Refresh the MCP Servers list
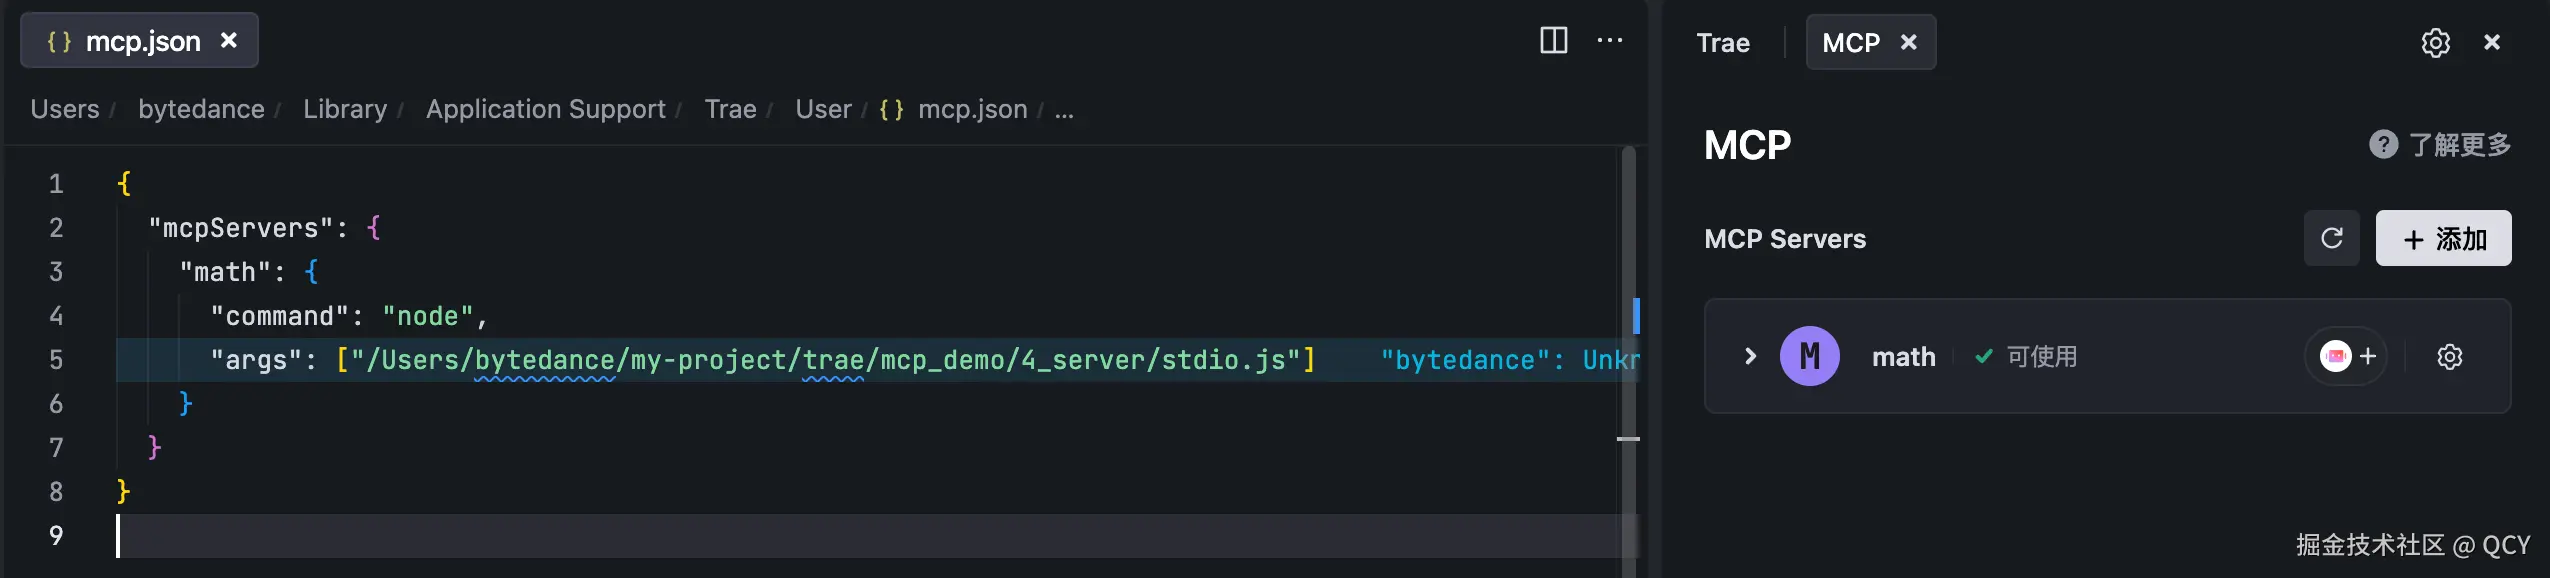The height and width of the screenshot is (578, 2550). [x=2331, y=239]
